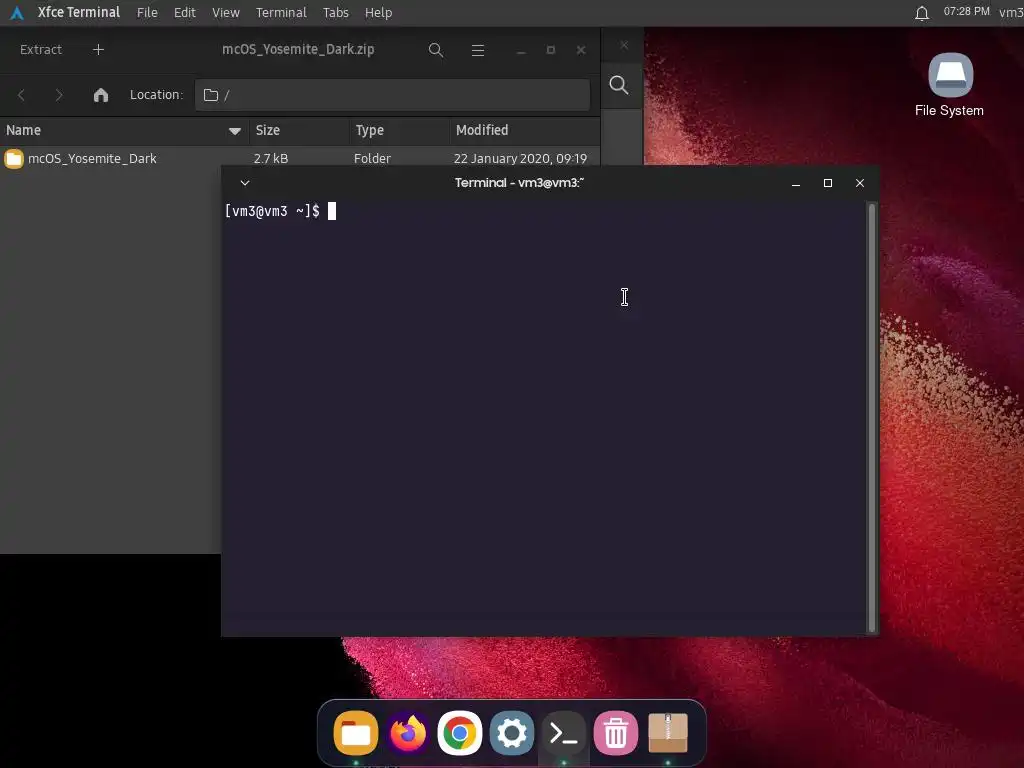This screenshot has height=768, width=1024.
Task: Open the Edit menu
Action: [x=184, y=12]
